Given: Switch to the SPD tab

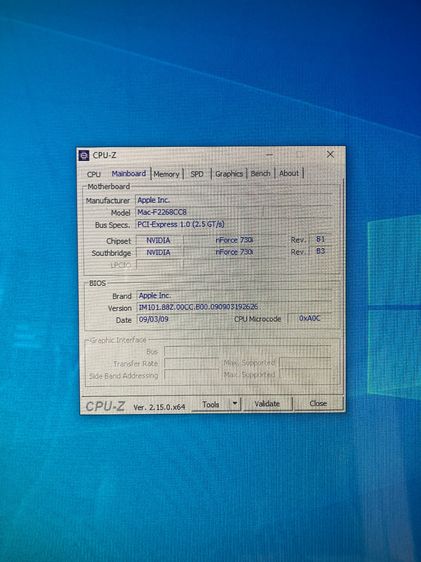Looking at the screenshot, I should (x=197, y=174).
